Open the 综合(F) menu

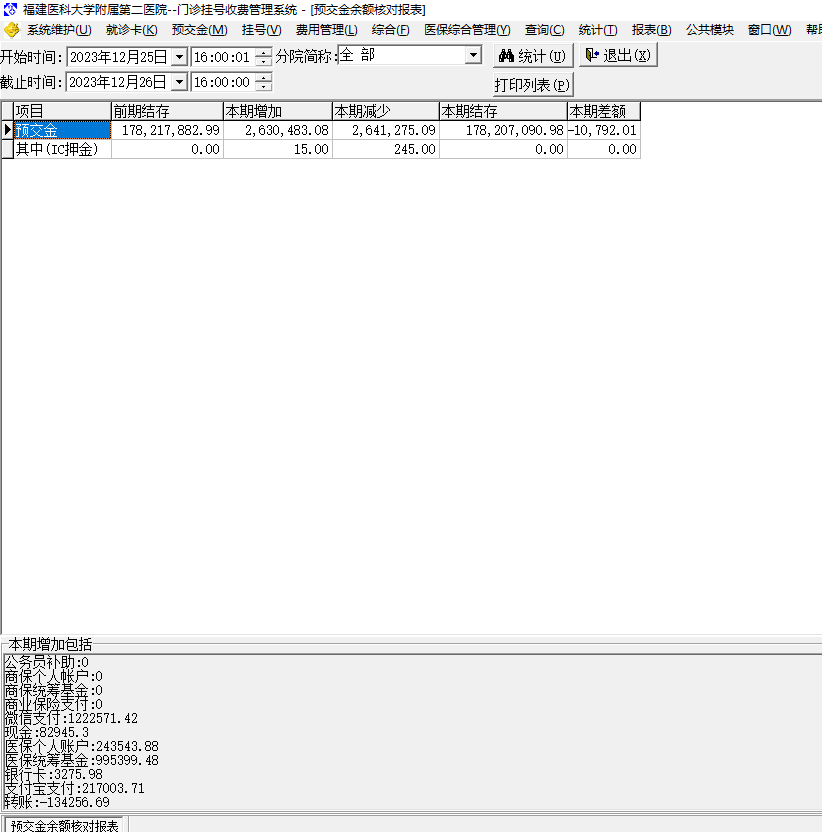[x=391, y=30]
